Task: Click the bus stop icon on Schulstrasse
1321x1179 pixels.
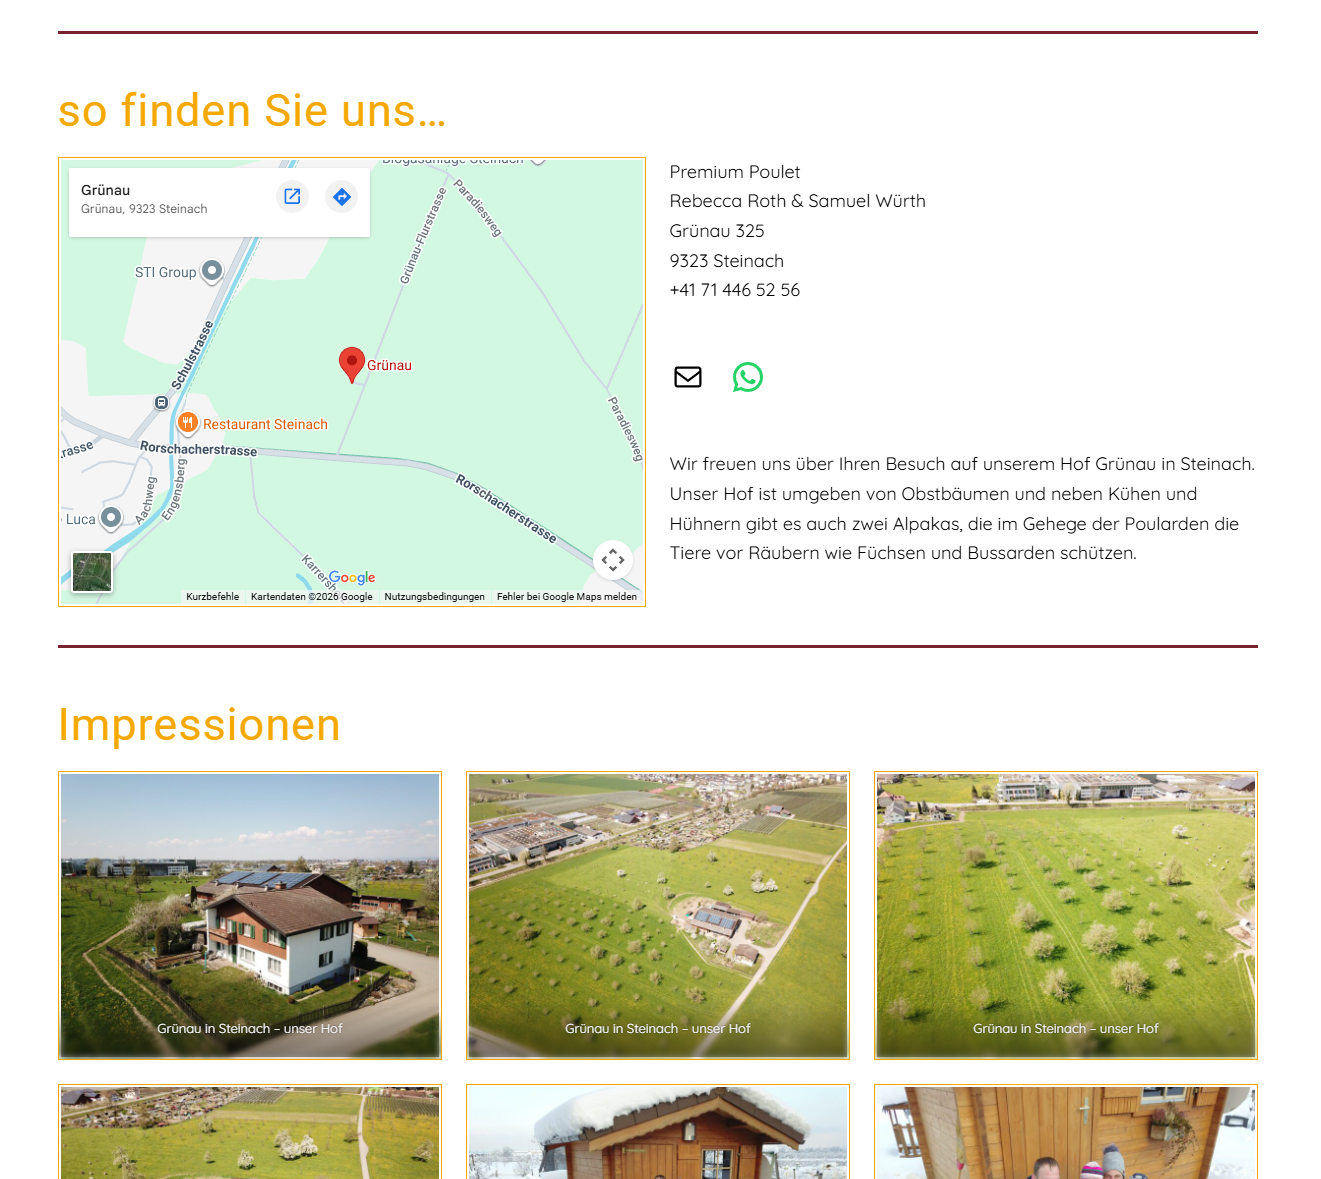Action: (162, 402)
